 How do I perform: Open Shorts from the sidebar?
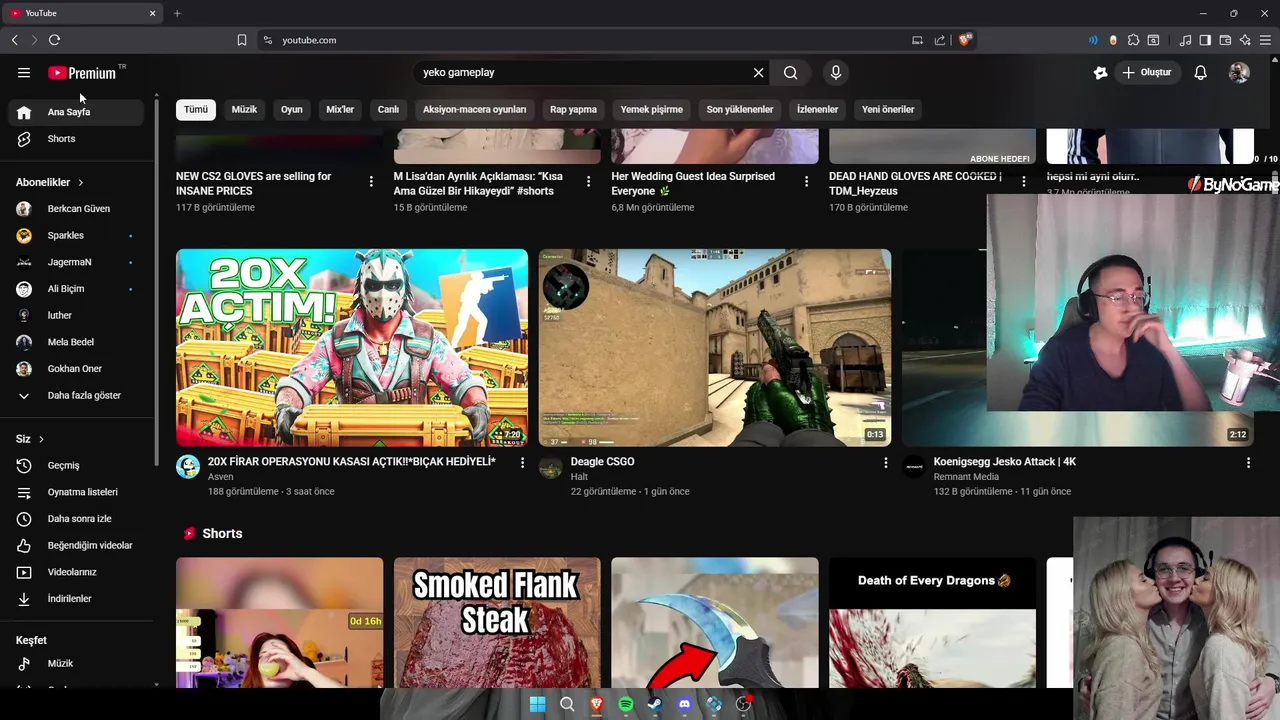(x=77, y=139)
